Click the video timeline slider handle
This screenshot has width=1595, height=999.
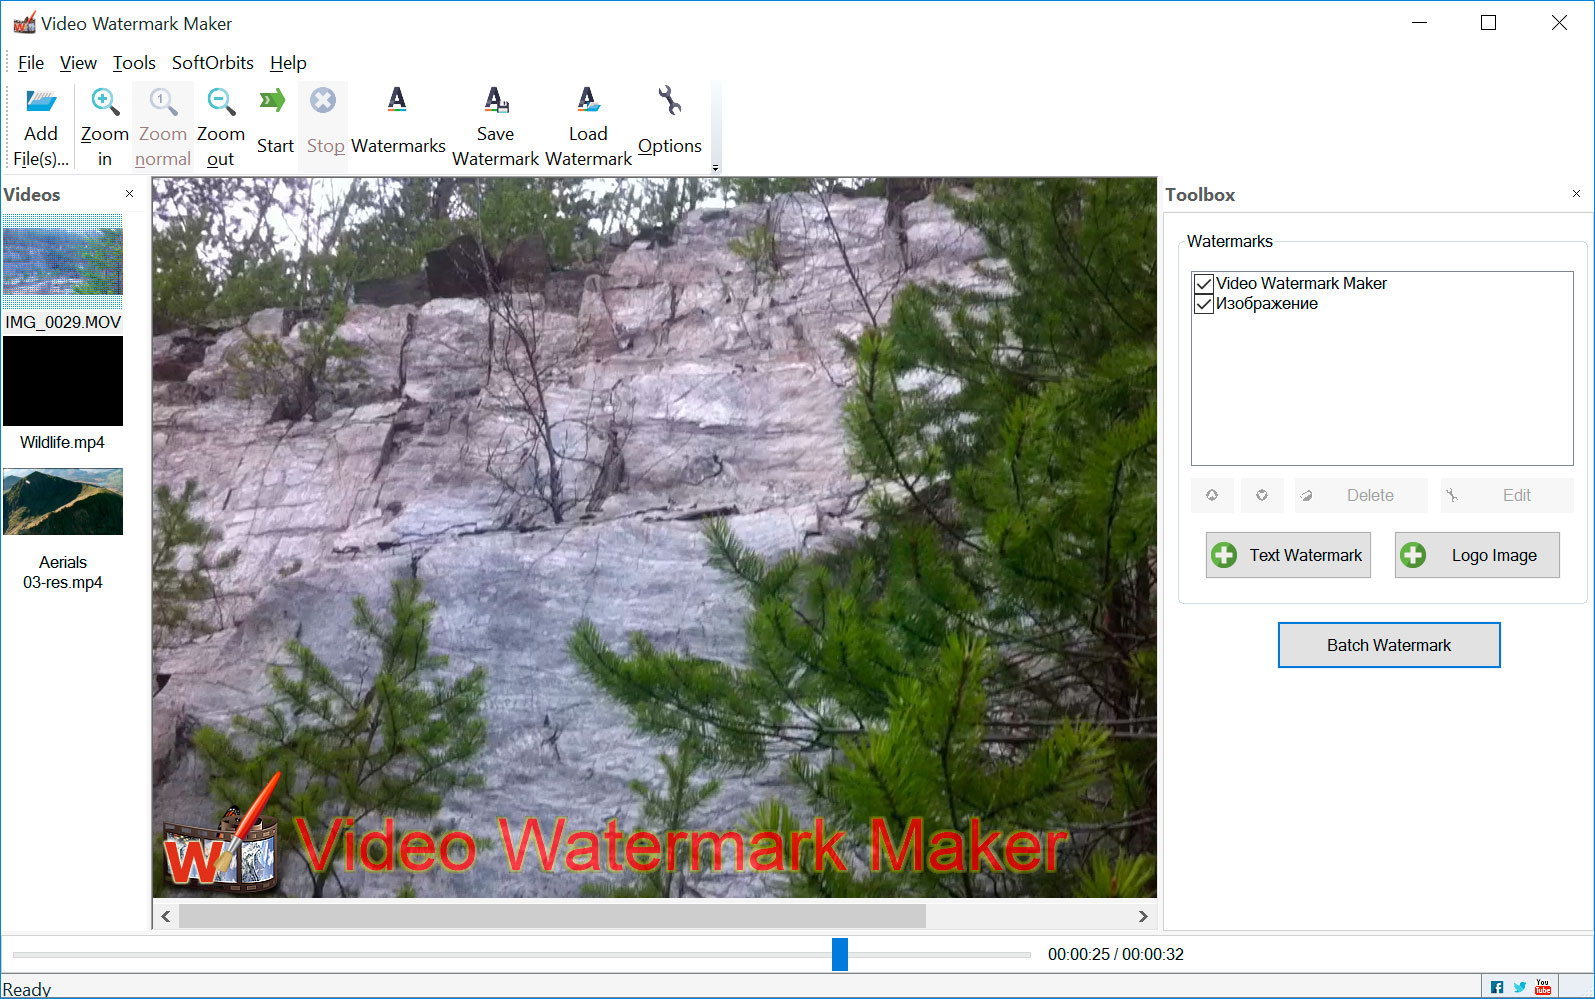[x=840, y=954]
